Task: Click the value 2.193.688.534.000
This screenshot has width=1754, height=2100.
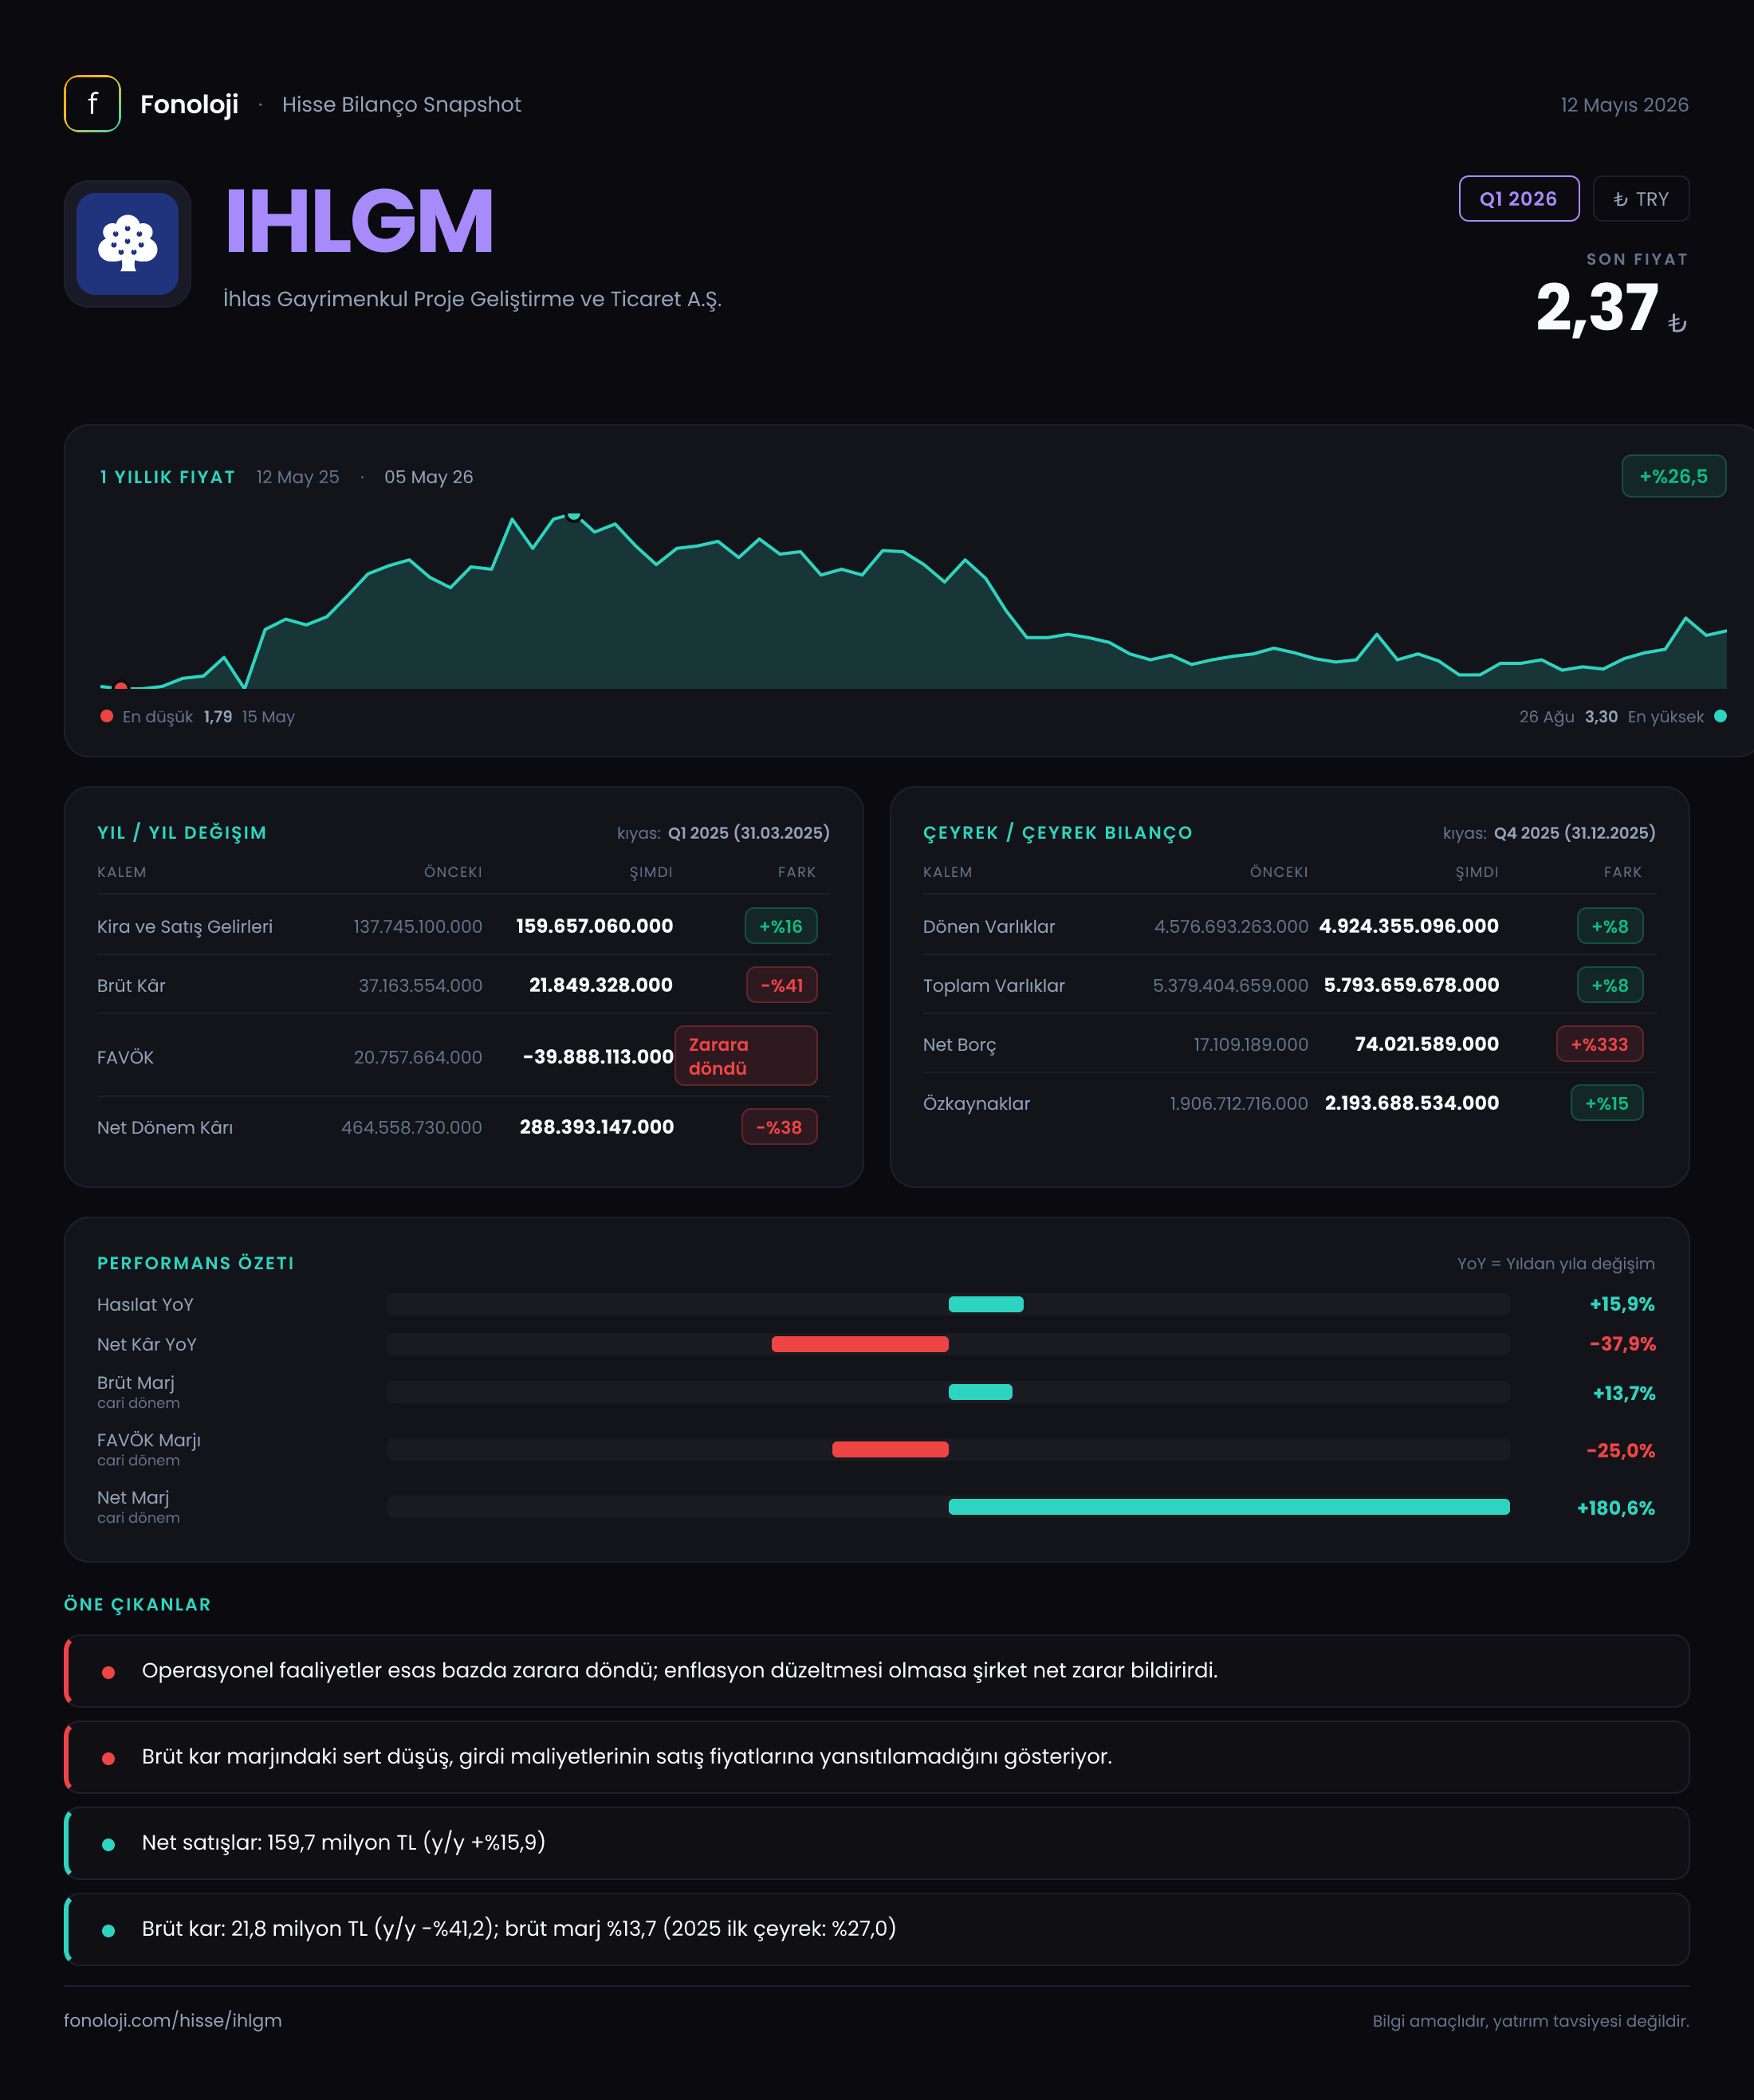Action: (1412, 1103)
